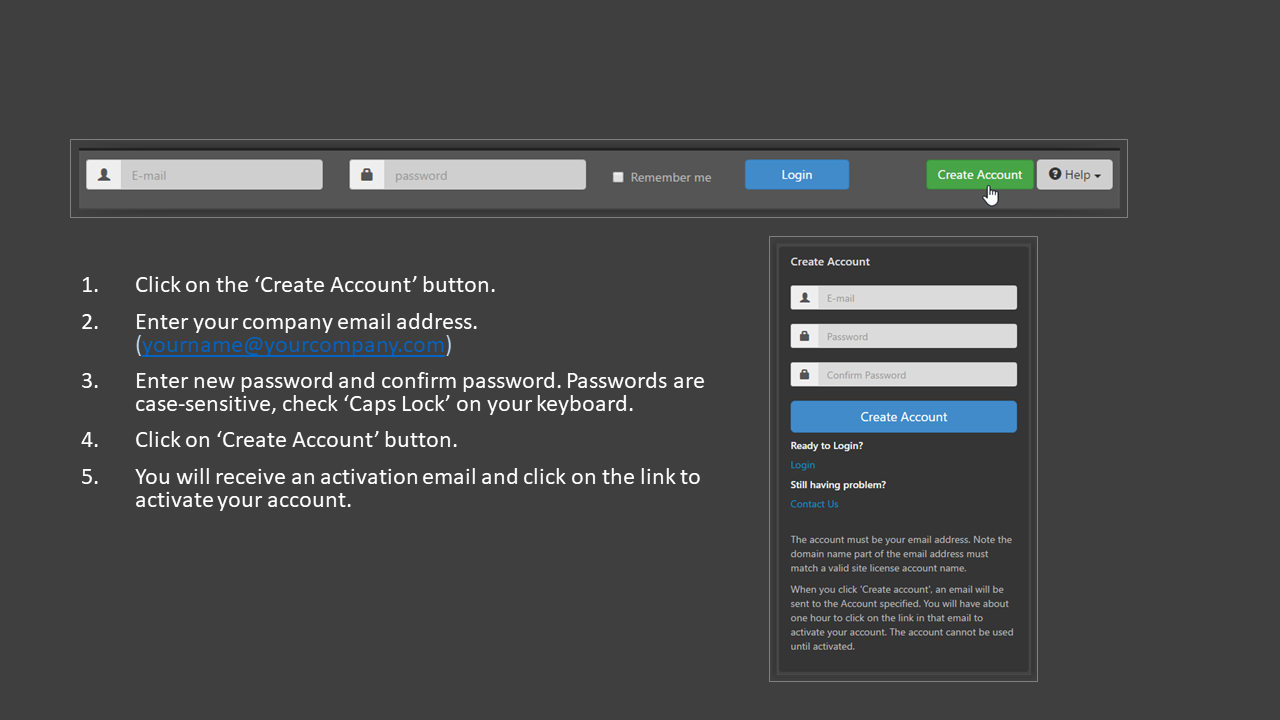The width and height of the screenshot is (1280, 720).
Task: Click the blue Login button
Action: point(797,175)
